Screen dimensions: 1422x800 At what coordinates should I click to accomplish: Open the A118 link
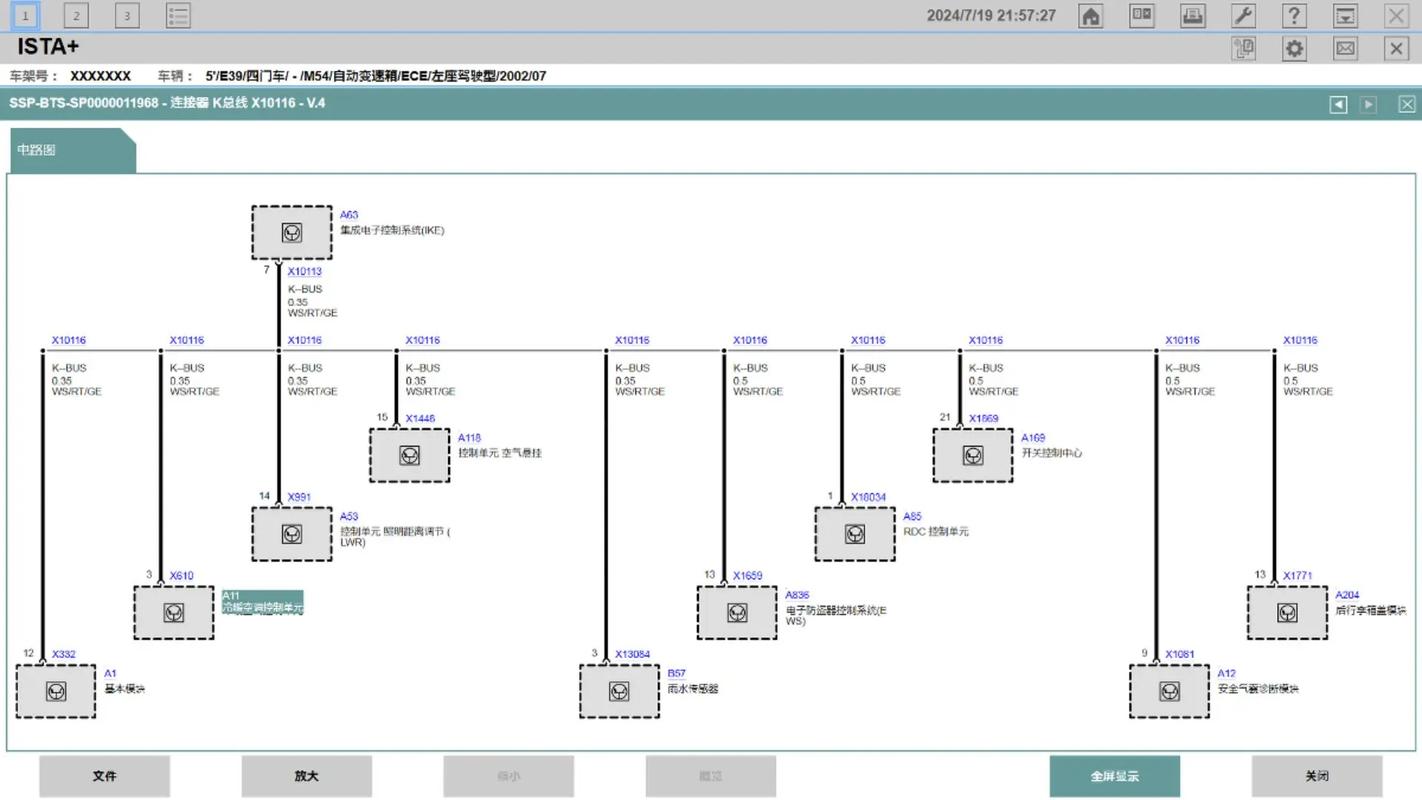pos(469,438)
